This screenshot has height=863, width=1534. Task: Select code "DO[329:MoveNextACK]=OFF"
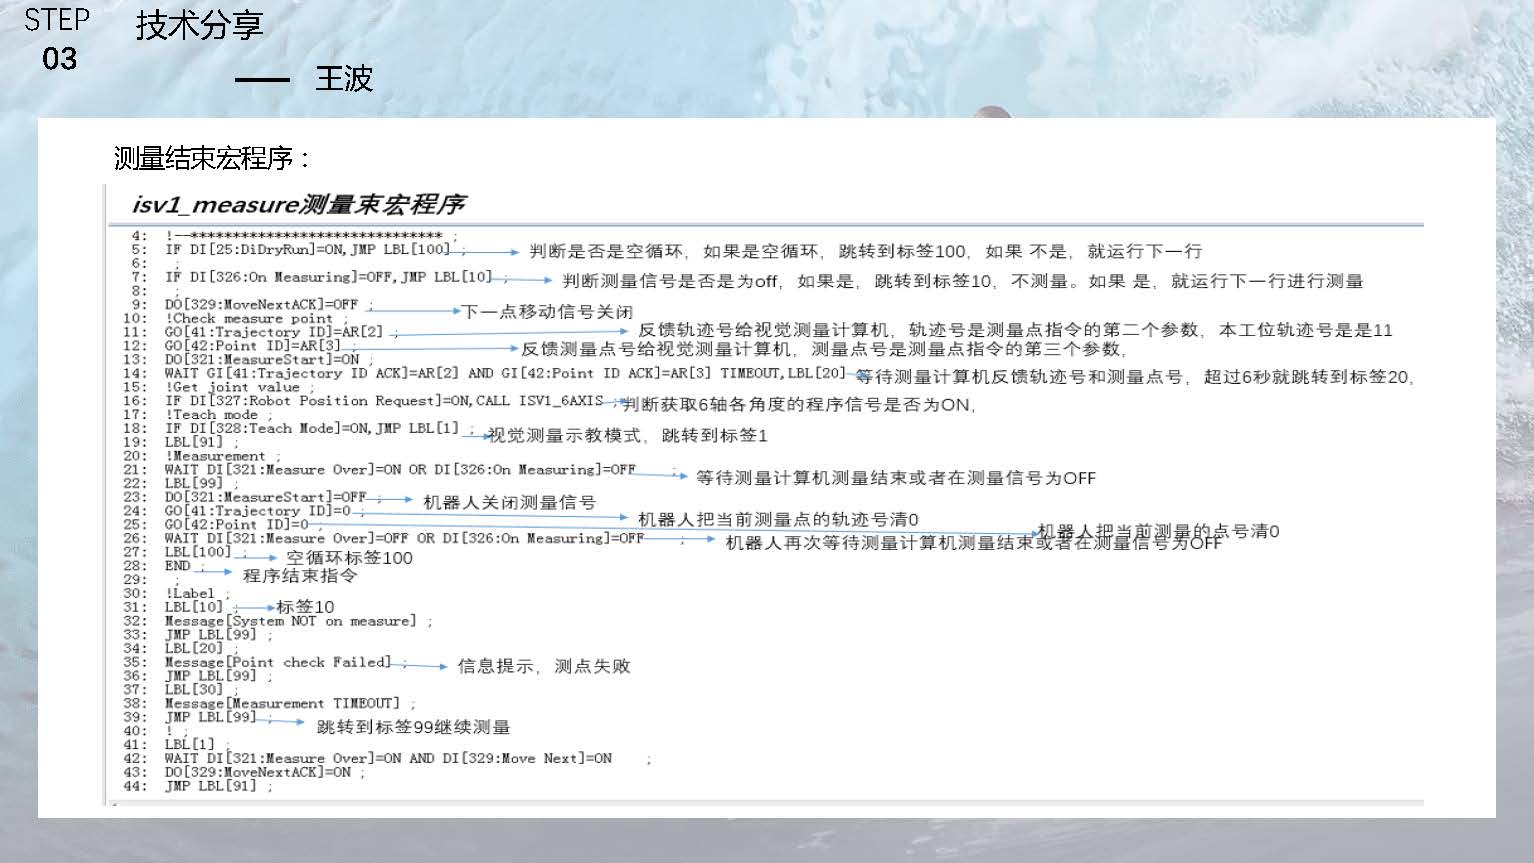click(x=261, y=304)
